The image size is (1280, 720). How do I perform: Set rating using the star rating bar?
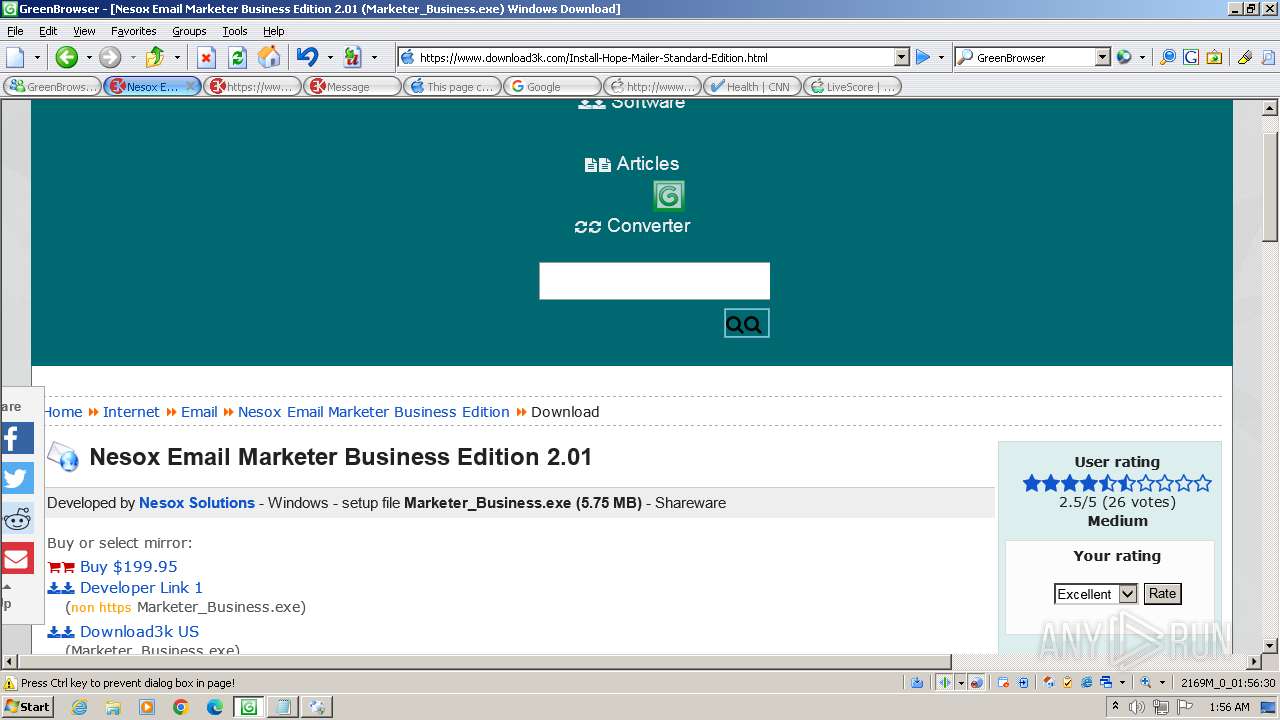(x=1117, y=483)
